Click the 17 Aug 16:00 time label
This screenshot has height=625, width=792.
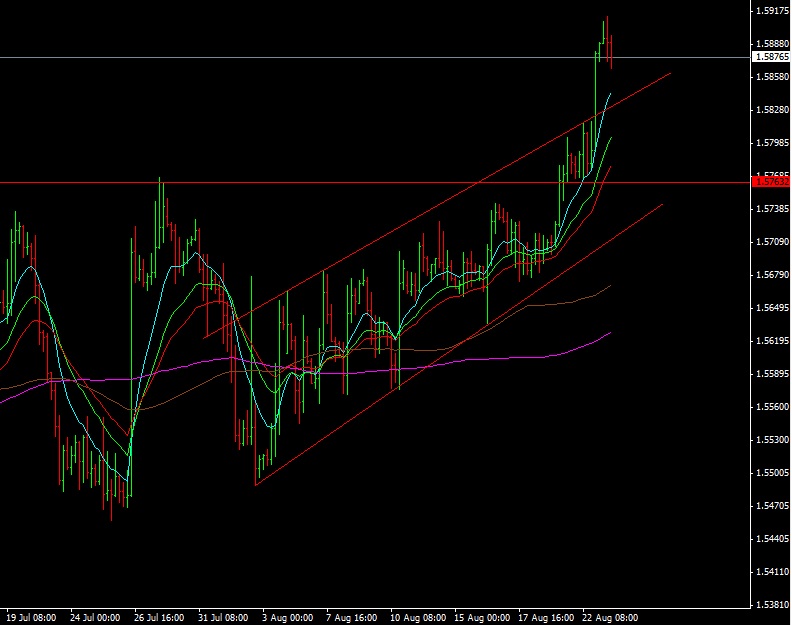point(546,618)
